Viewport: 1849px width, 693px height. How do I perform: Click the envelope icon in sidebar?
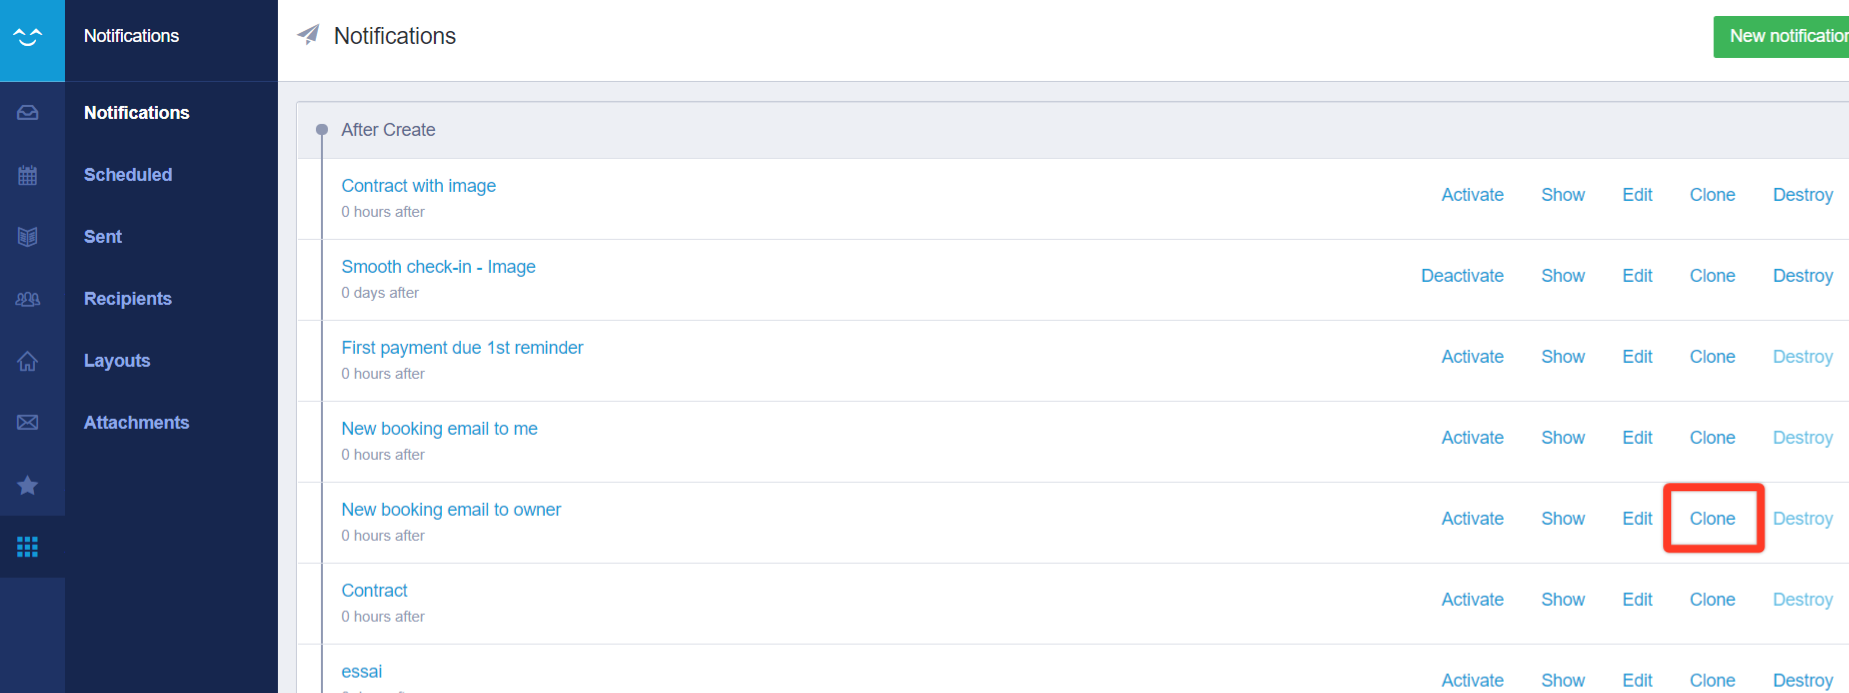[x=28, y=423]
